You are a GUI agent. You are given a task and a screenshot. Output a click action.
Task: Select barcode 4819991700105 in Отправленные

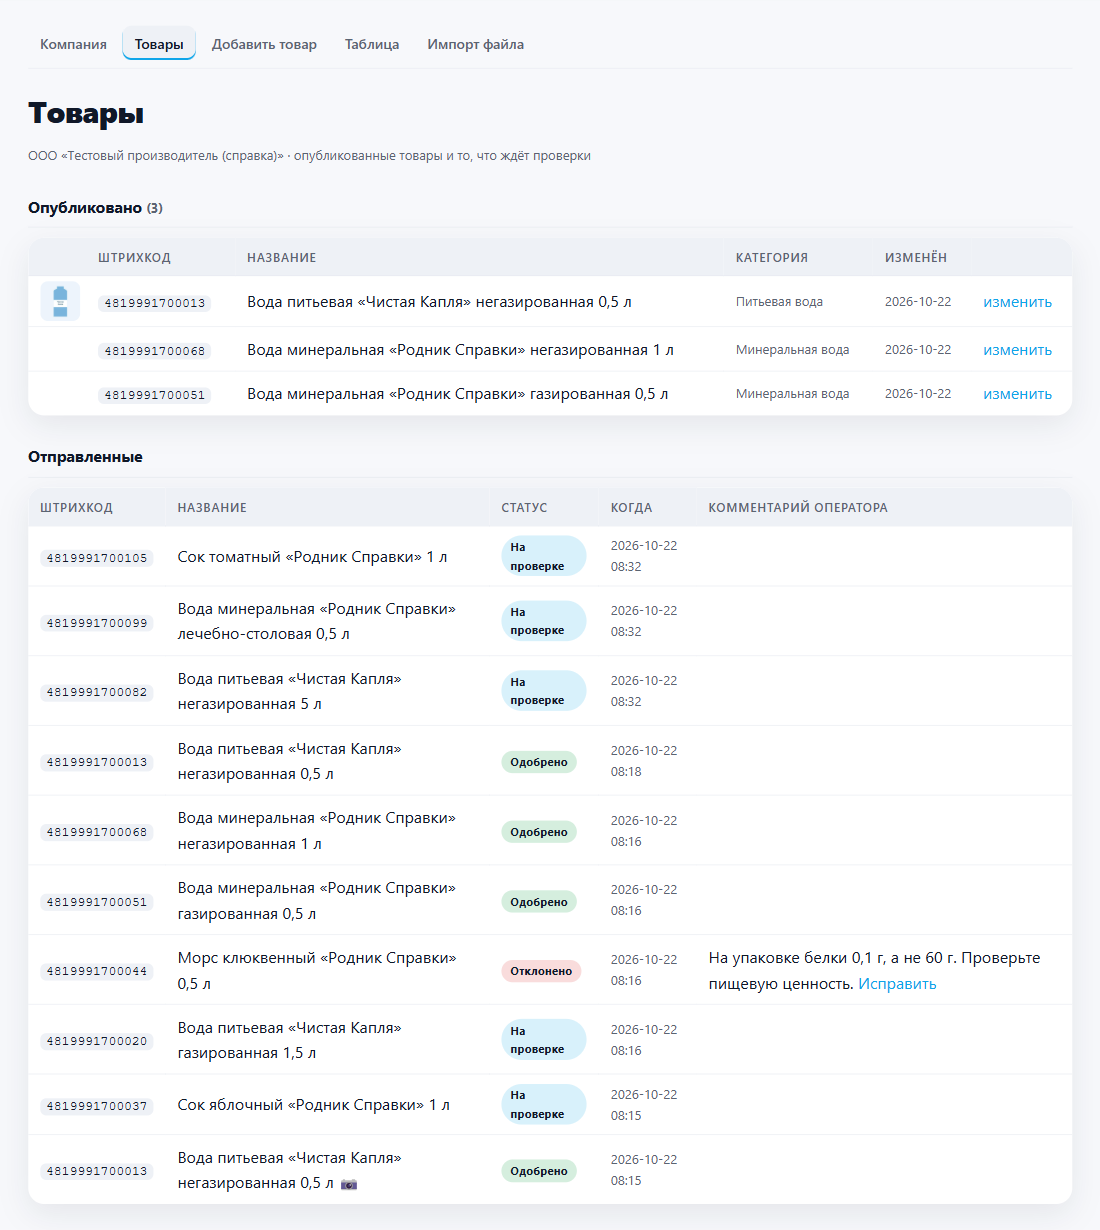tap(97, 558)
